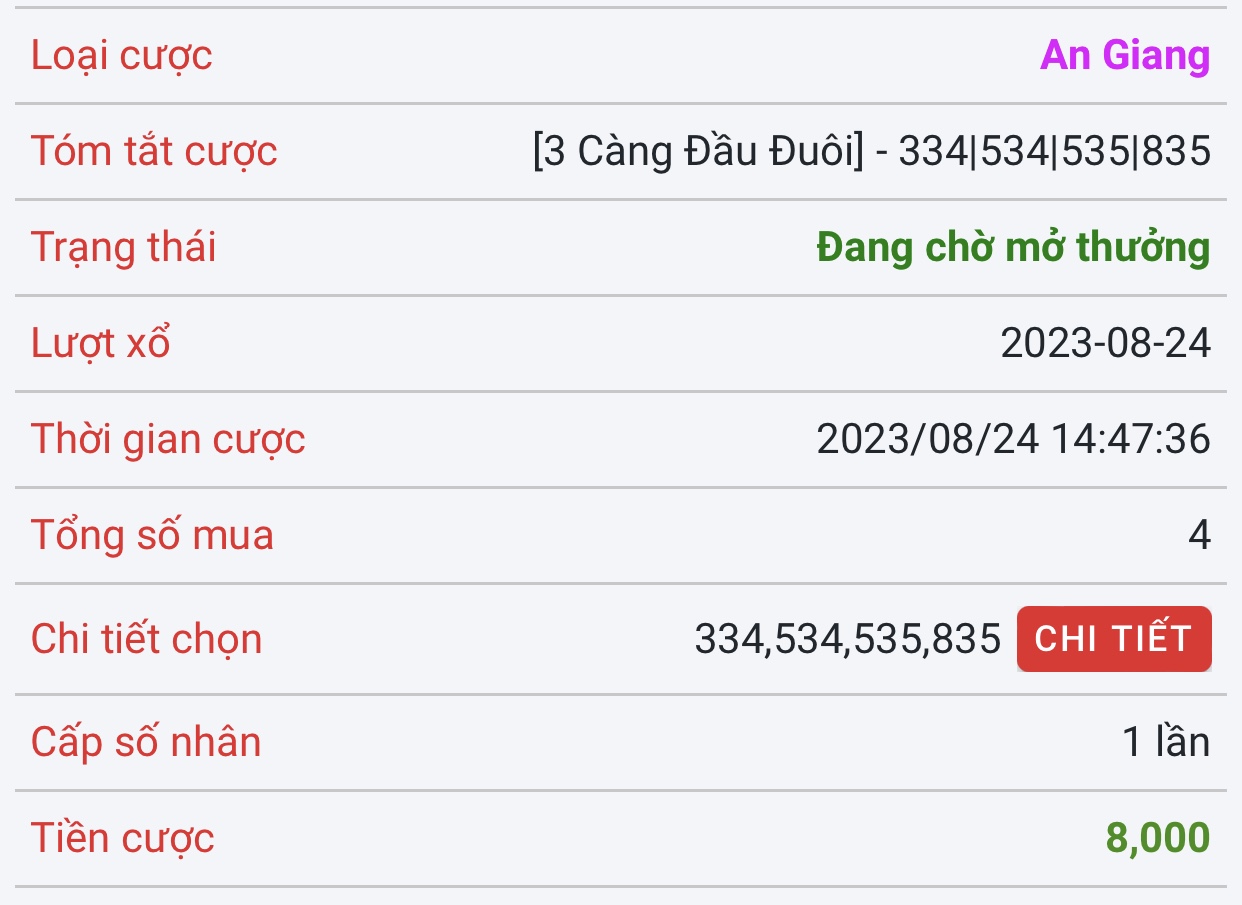Tap the green bet amount 8,000
Image resolution: width=1242 pixels, height=905 pixels.
coord(1157,838)
